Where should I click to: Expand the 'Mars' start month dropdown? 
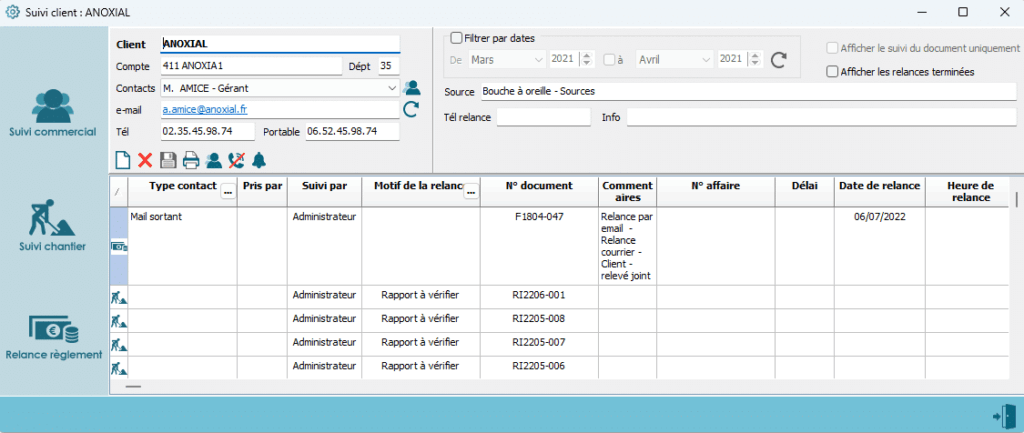537,60
